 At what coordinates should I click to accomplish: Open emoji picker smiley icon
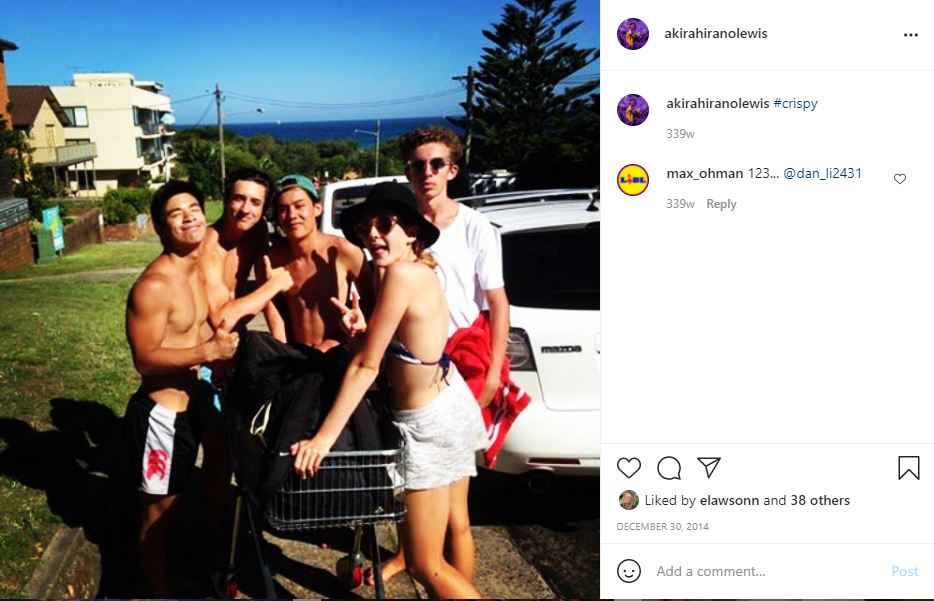coord(628,571)
